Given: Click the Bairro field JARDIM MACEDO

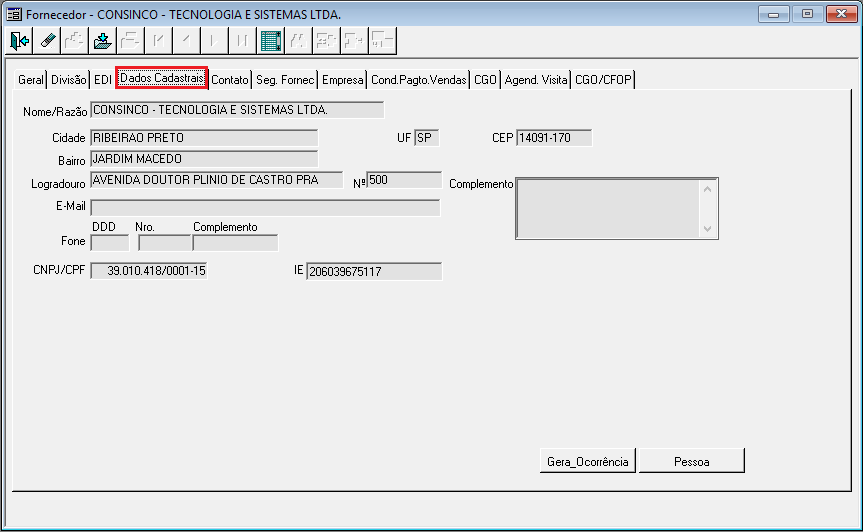Looking at the screenshot, I should tap(204, 159).
